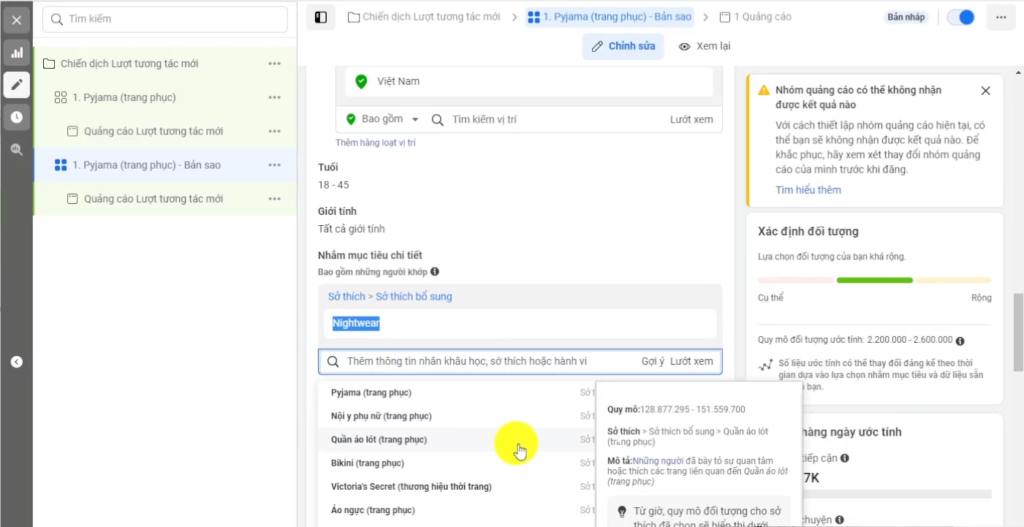Click Lướt xem in targeting search
This screenshot has width=1024, height=527.
coord(692,361)
